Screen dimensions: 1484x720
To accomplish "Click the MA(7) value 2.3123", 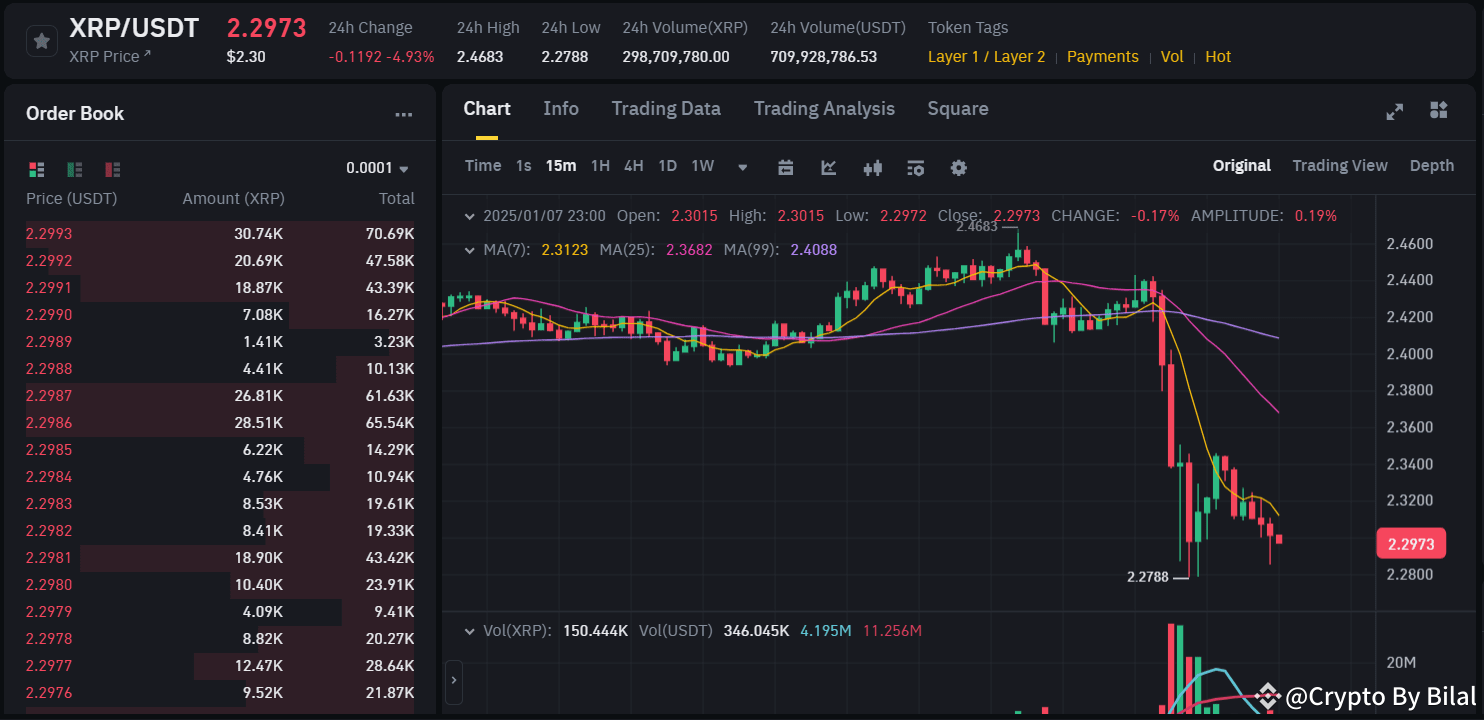I will point(564,250).
